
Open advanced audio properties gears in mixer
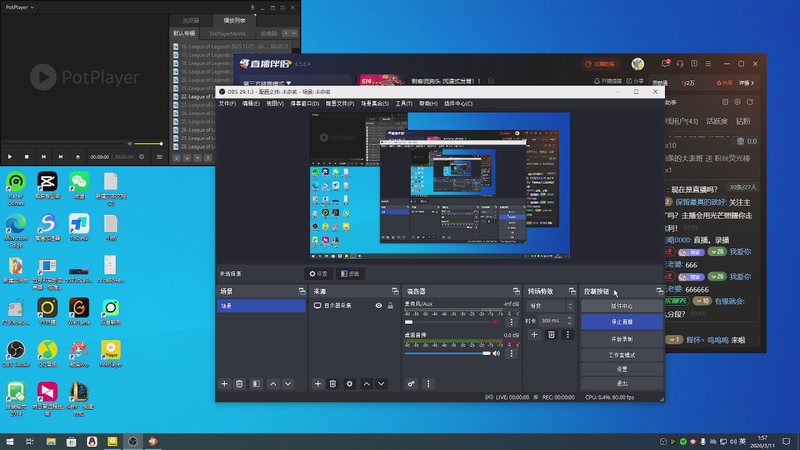tap(411, 384)
